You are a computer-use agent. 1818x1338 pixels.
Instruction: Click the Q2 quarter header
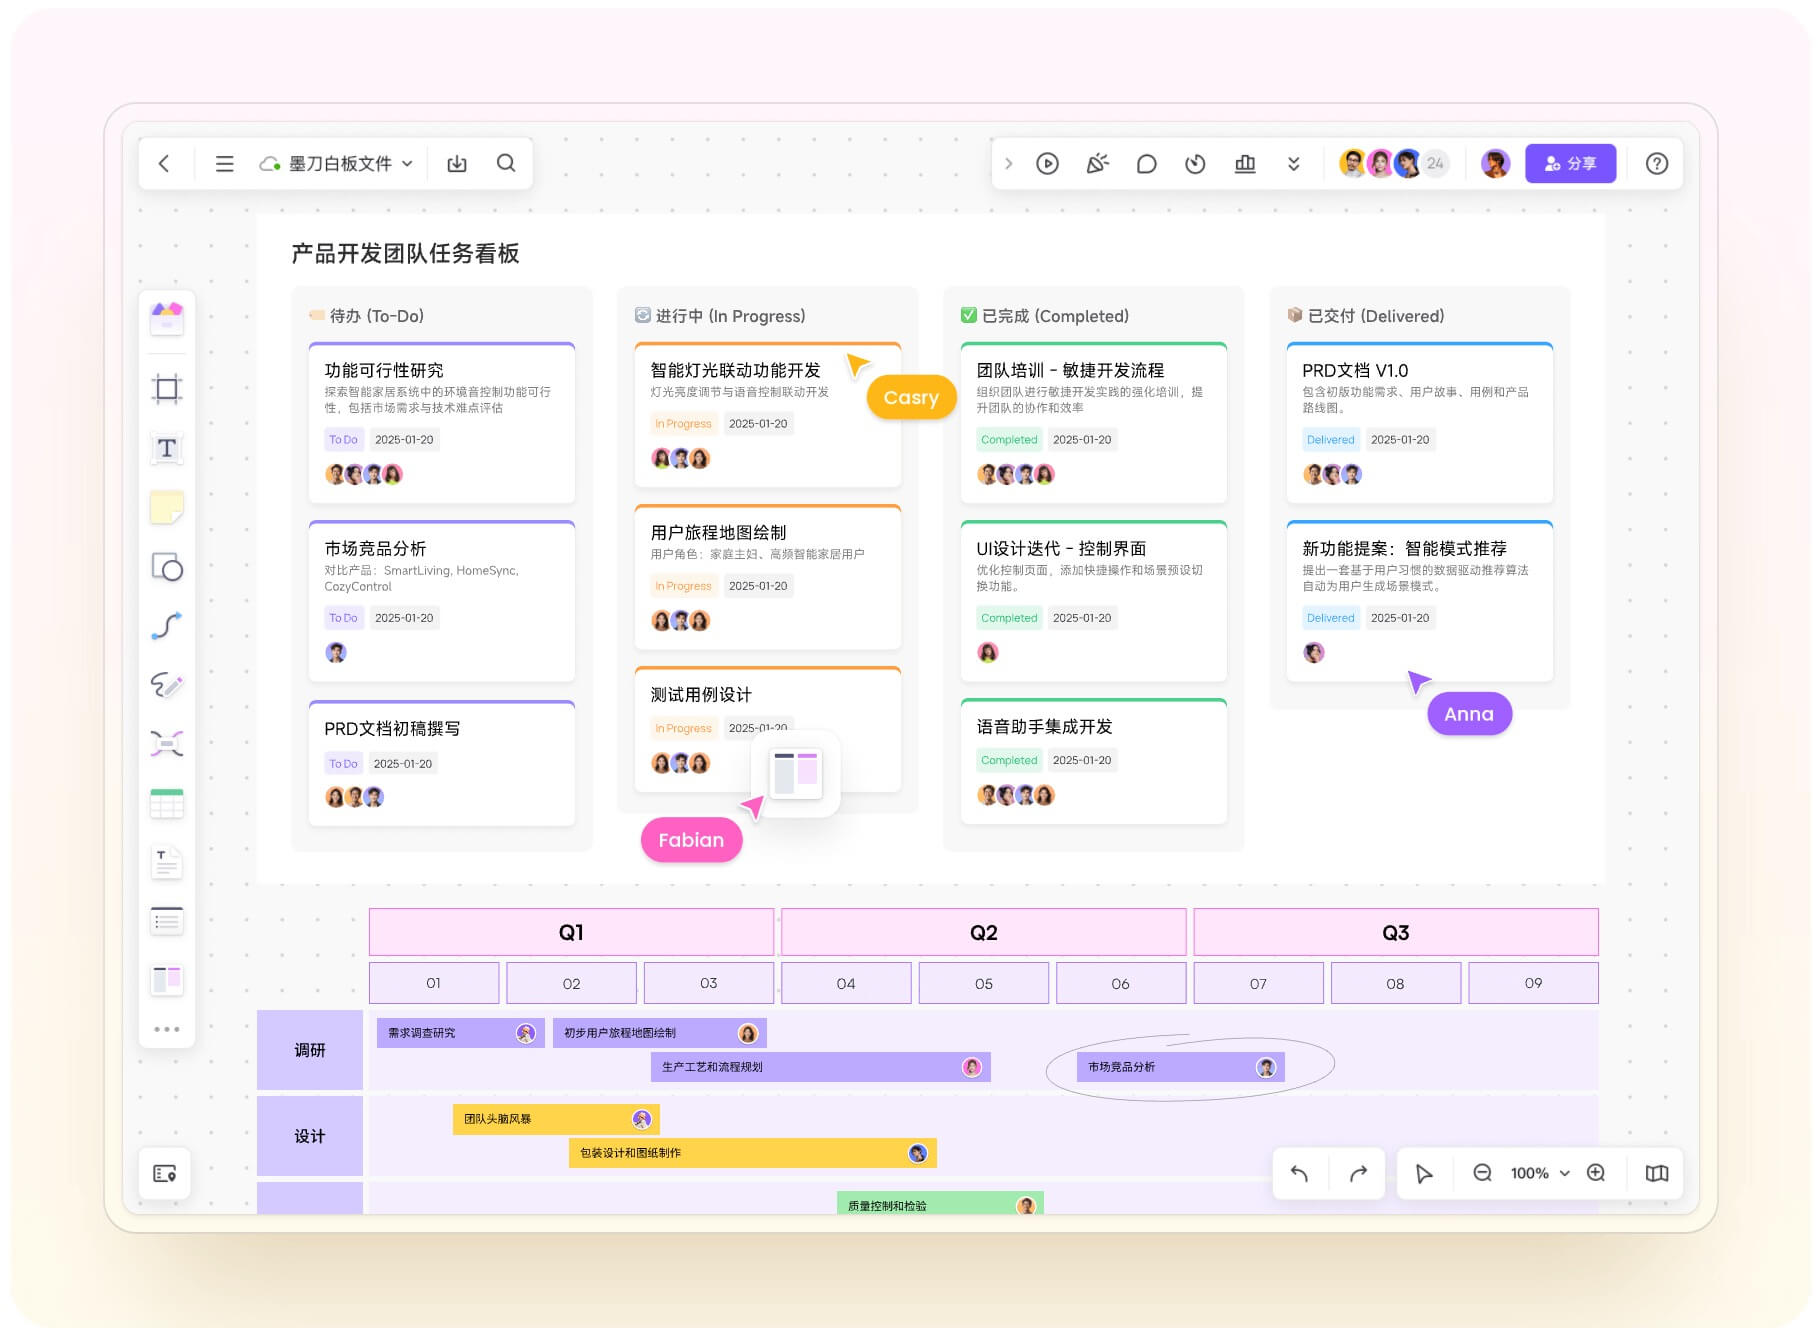click(x=983, y=932)
